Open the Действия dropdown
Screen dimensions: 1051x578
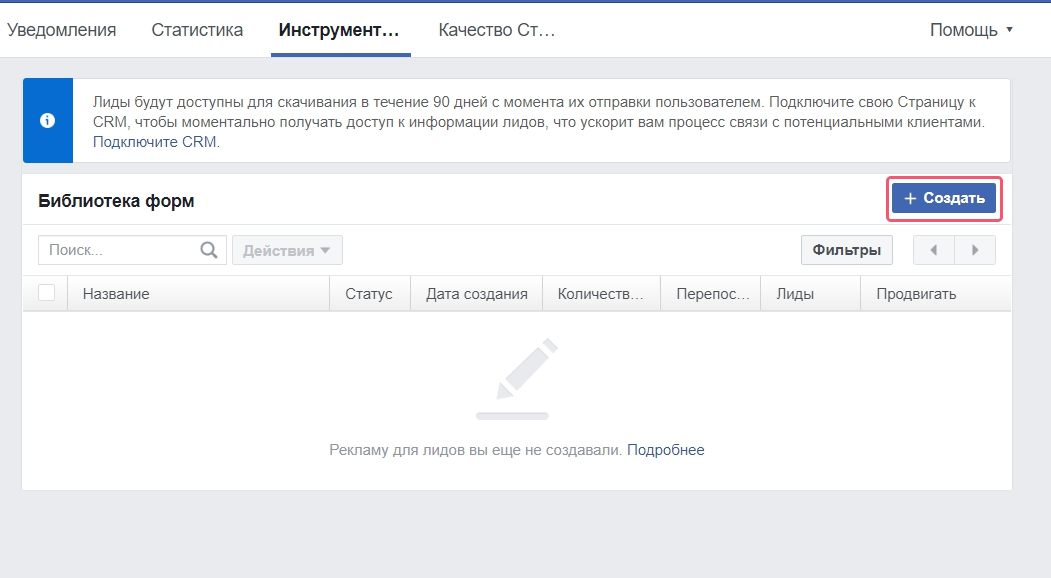coord(287,249)
